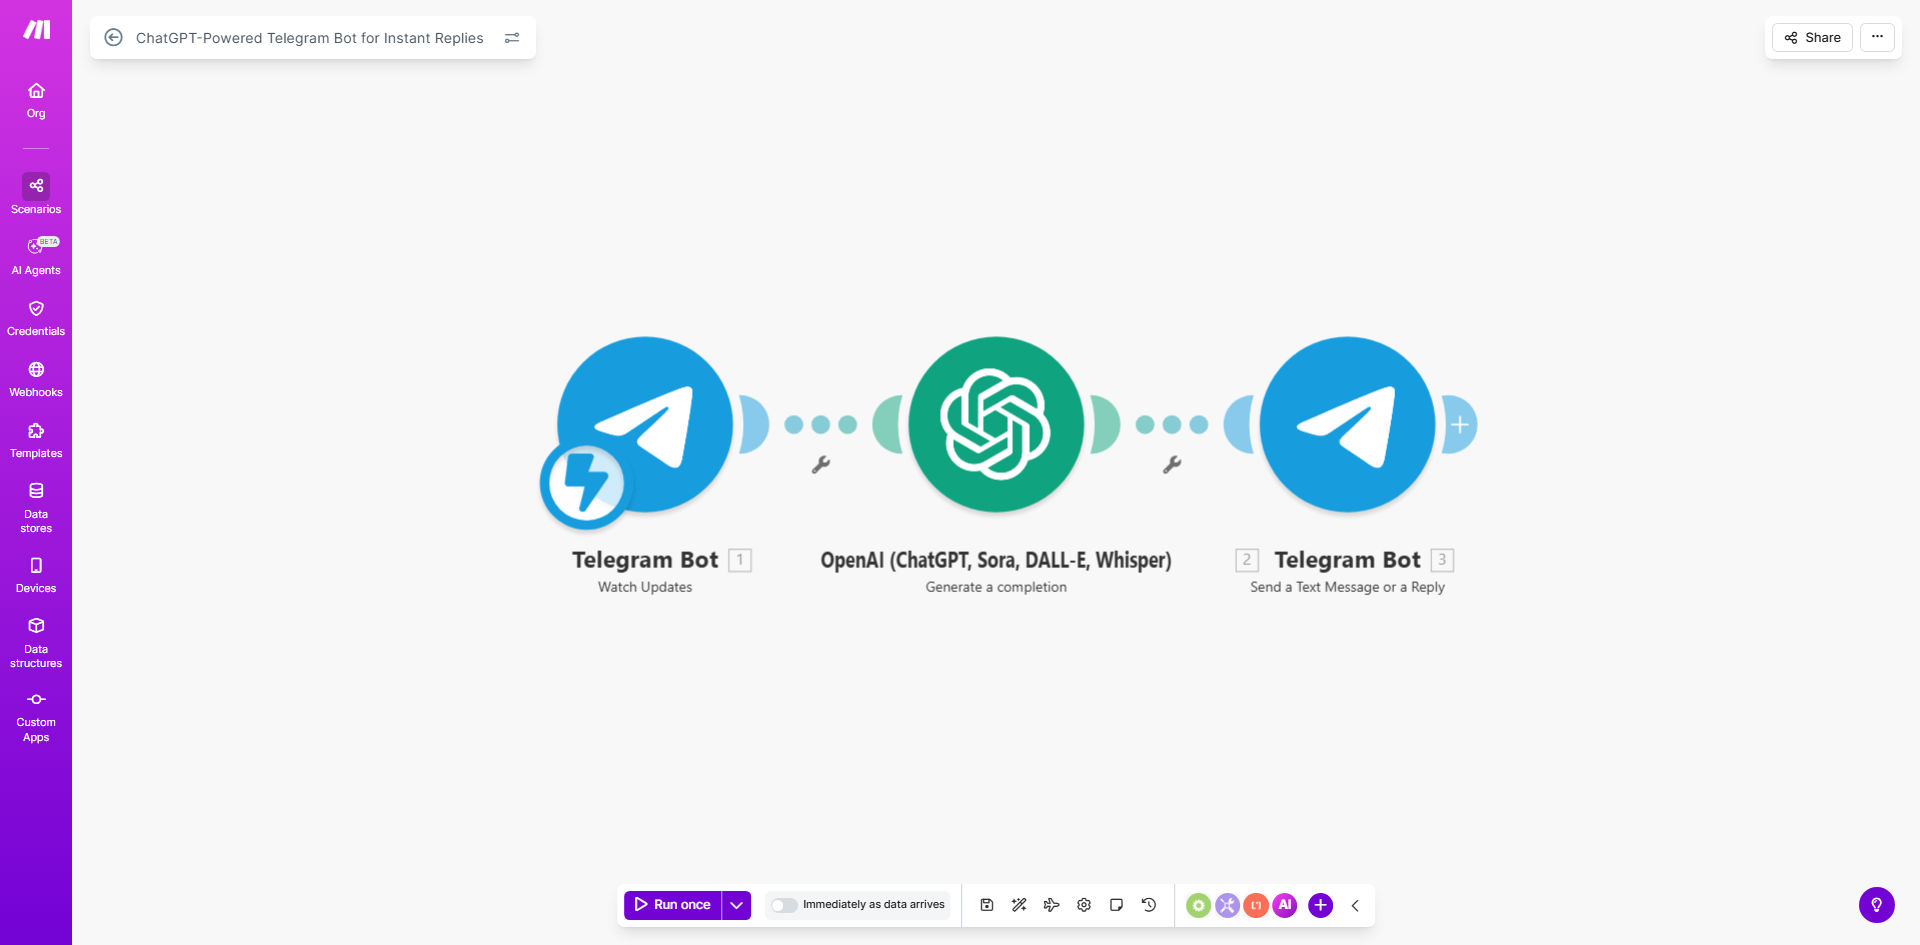The height and width of the screenshot is (945, 1920).
Task: Save the scenario with the disk icon
Action: 986,905
